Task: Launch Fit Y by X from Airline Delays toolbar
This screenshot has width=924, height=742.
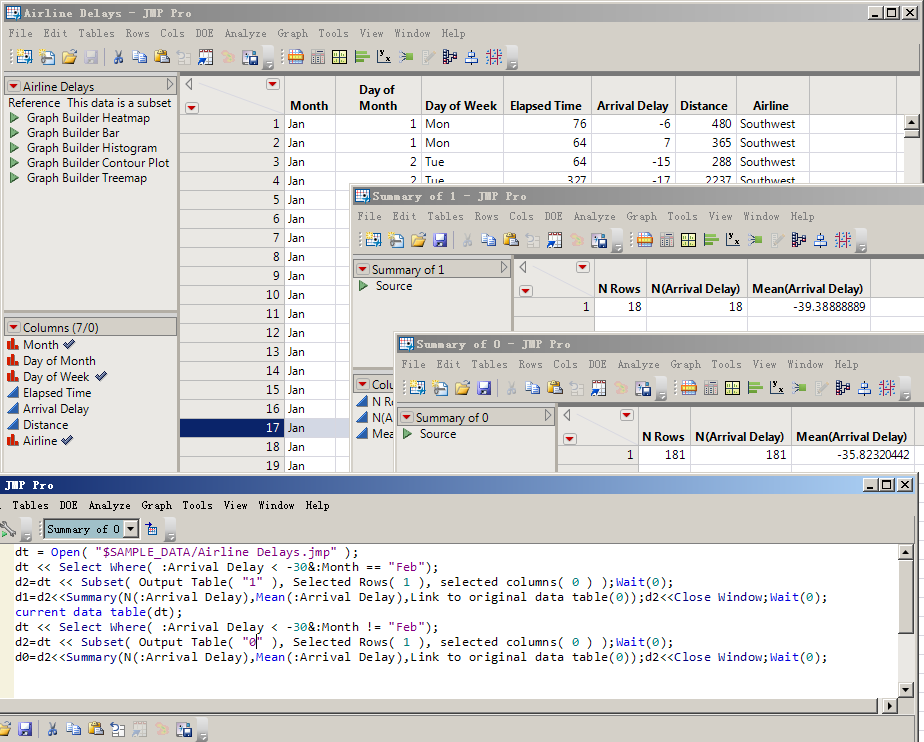Action: tap(384, 58)
